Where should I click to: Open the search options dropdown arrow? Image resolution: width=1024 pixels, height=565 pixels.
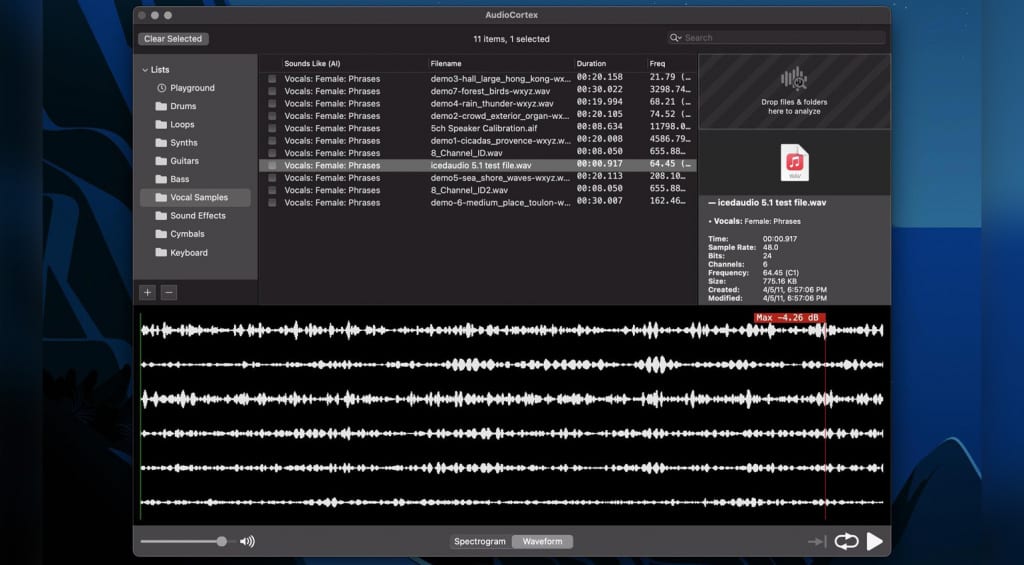[680, 38]
